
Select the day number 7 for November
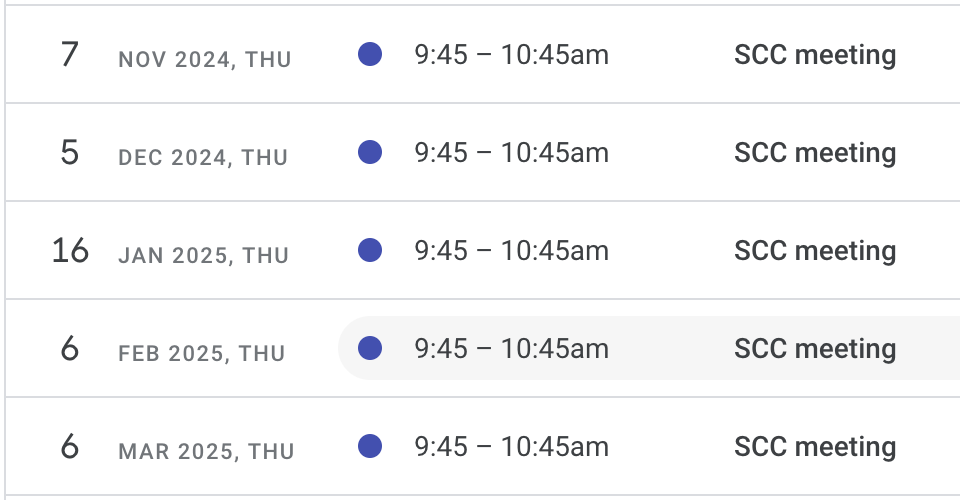coord(70,54)
